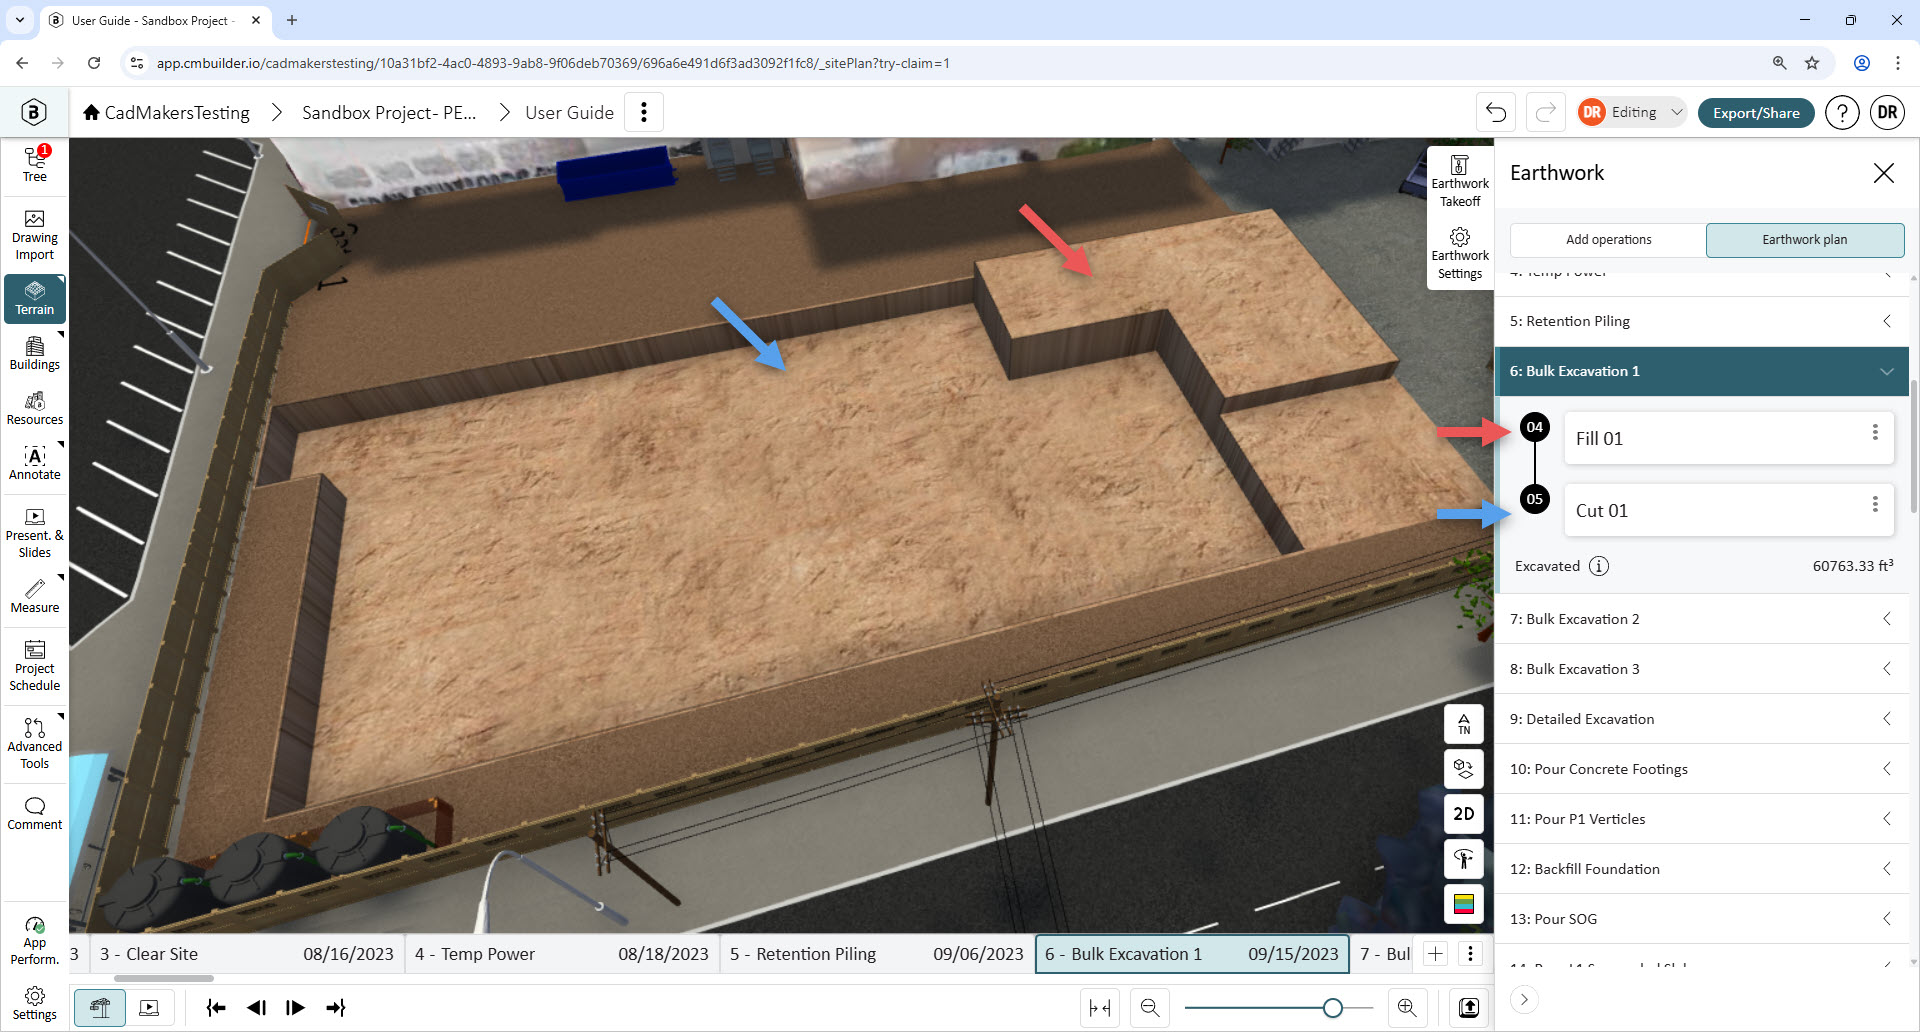Open the Earthwork Takeoff tool
Screen dimensions: 1920x1032
[x=1459, y=182]
